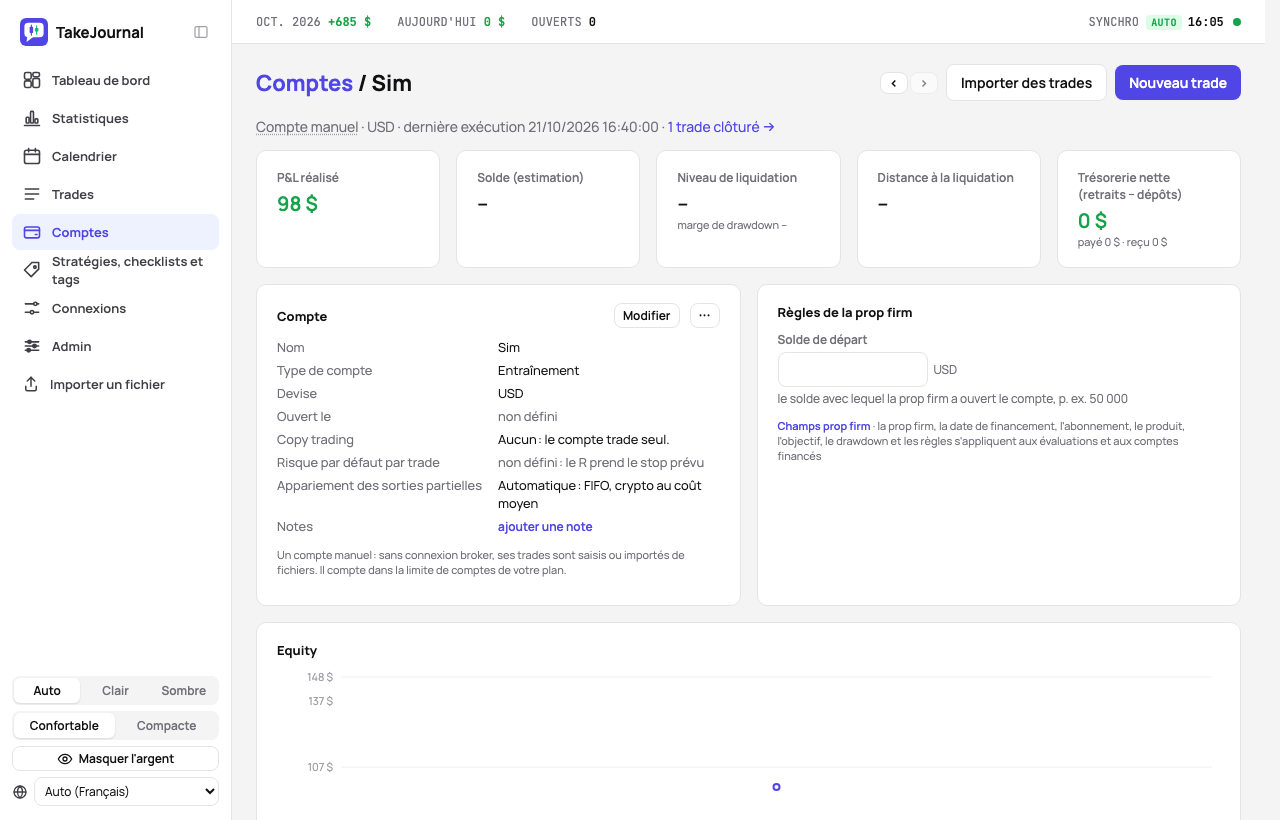This screenshot has height=820, width=1280.
Task: Click the Comptes card icon
Action: pos(32,232)
